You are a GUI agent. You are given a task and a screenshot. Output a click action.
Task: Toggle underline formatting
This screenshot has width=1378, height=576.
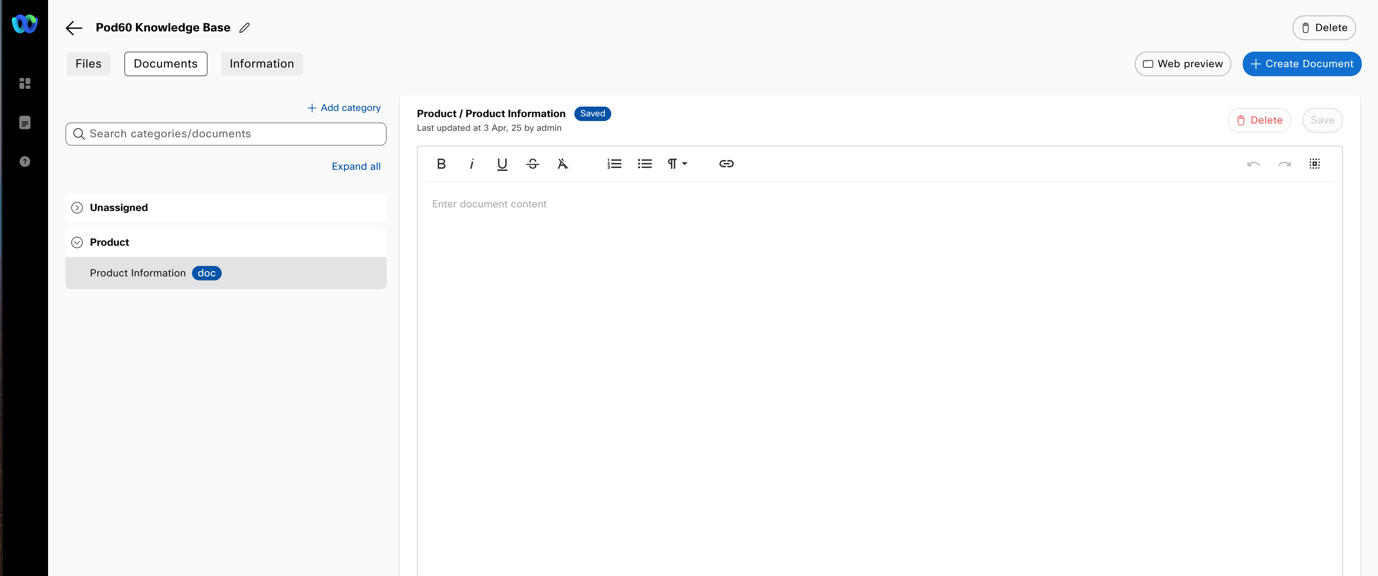click(x=502, y=164)
